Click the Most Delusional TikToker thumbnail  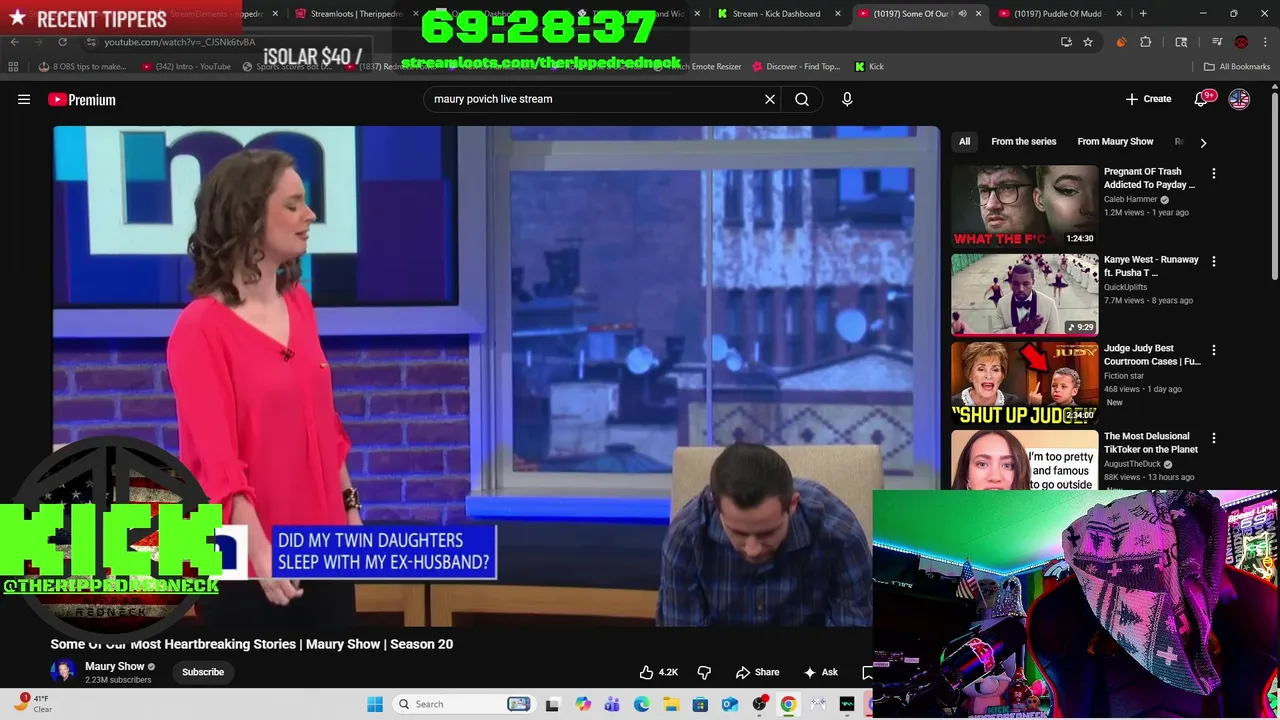1024,460
